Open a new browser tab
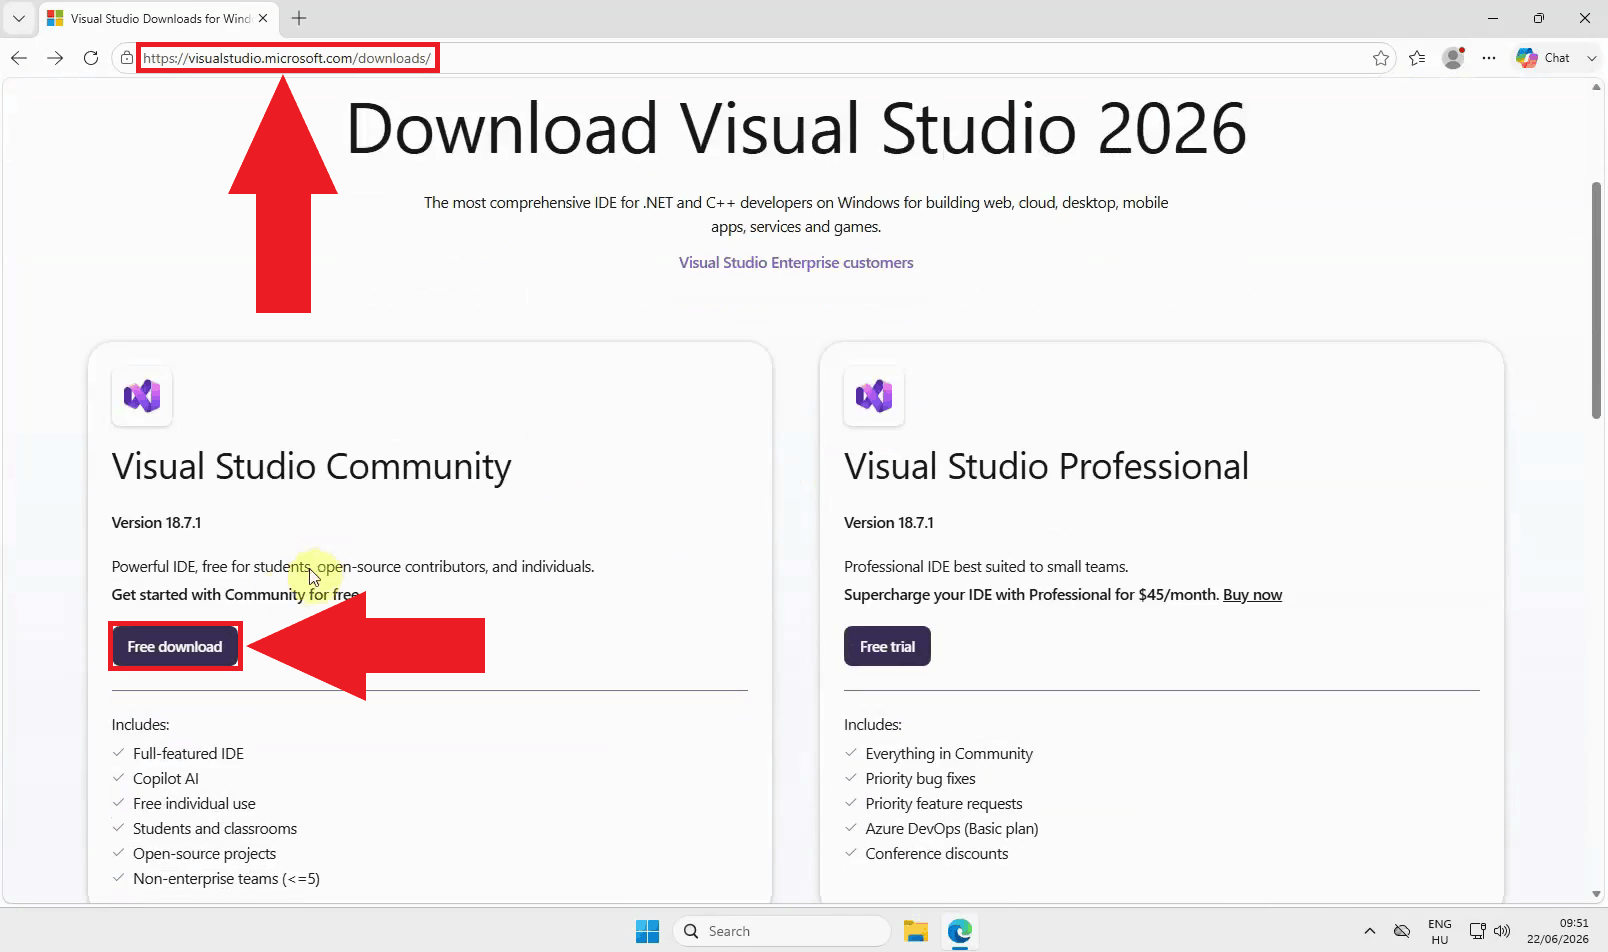The image size is (1608, 952). 299,18
